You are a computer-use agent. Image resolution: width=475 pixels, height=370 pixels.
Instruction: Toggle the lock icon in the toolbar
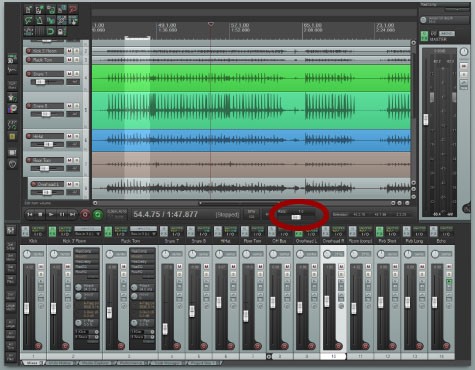click(60, 32)
